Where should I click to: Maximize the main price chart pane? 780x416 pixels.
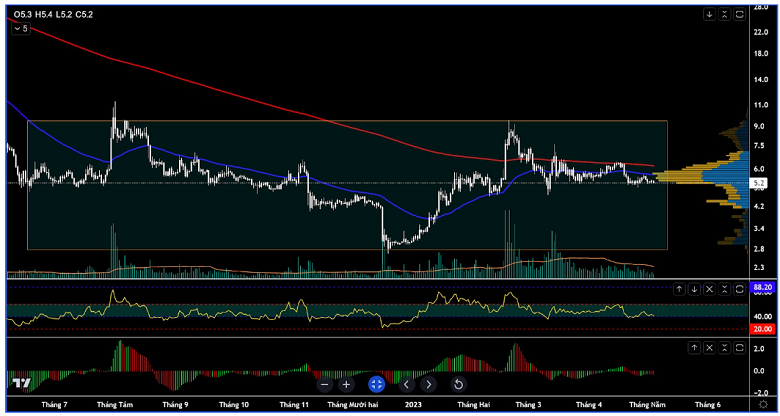click(x=740, y=14)
